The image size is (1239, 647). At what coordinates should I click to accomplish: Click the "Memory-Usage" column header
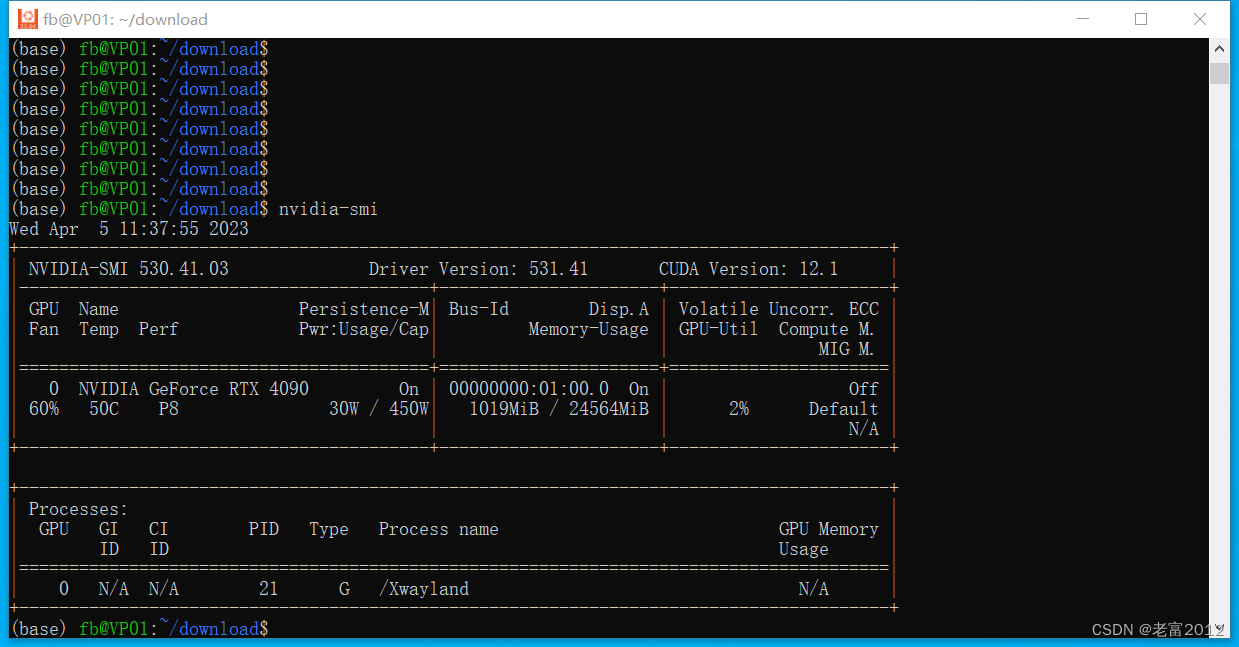[588, 329]
